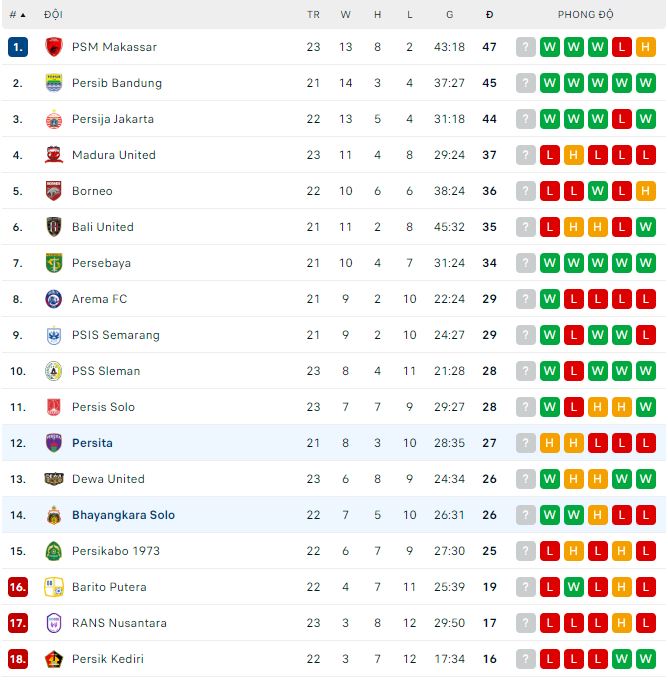This screenshot has width=668, height=681.
Task: Click the Persija Jakarta club crest
Action: pos(54,119)
